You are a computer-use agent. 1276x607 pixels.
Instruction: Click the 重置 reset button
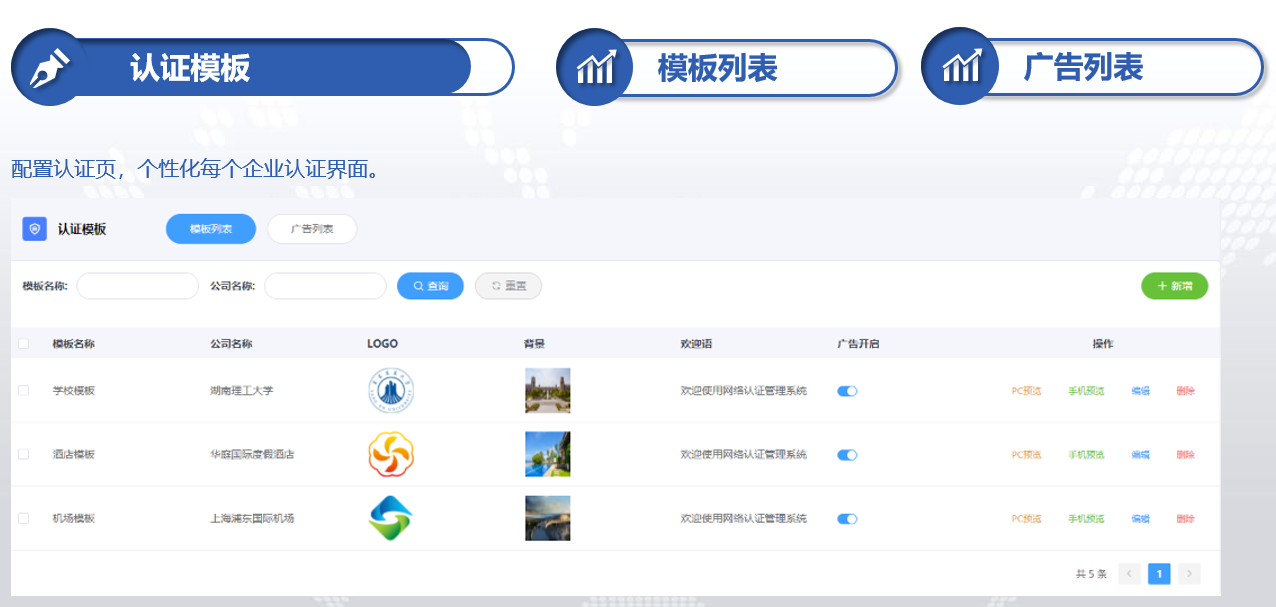click(508, 286)
